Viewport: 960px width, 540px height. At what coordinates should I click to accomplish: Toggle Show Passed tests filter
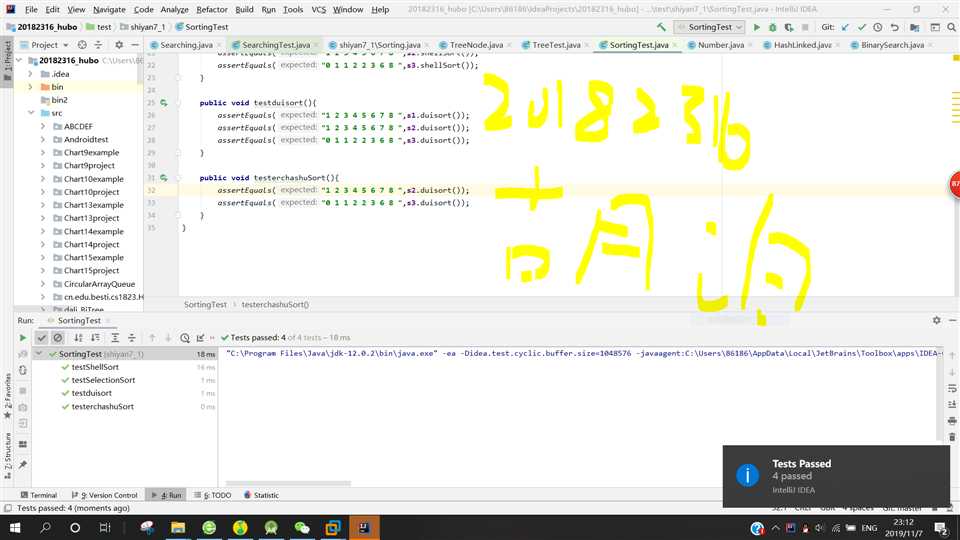tap(42, 337)
